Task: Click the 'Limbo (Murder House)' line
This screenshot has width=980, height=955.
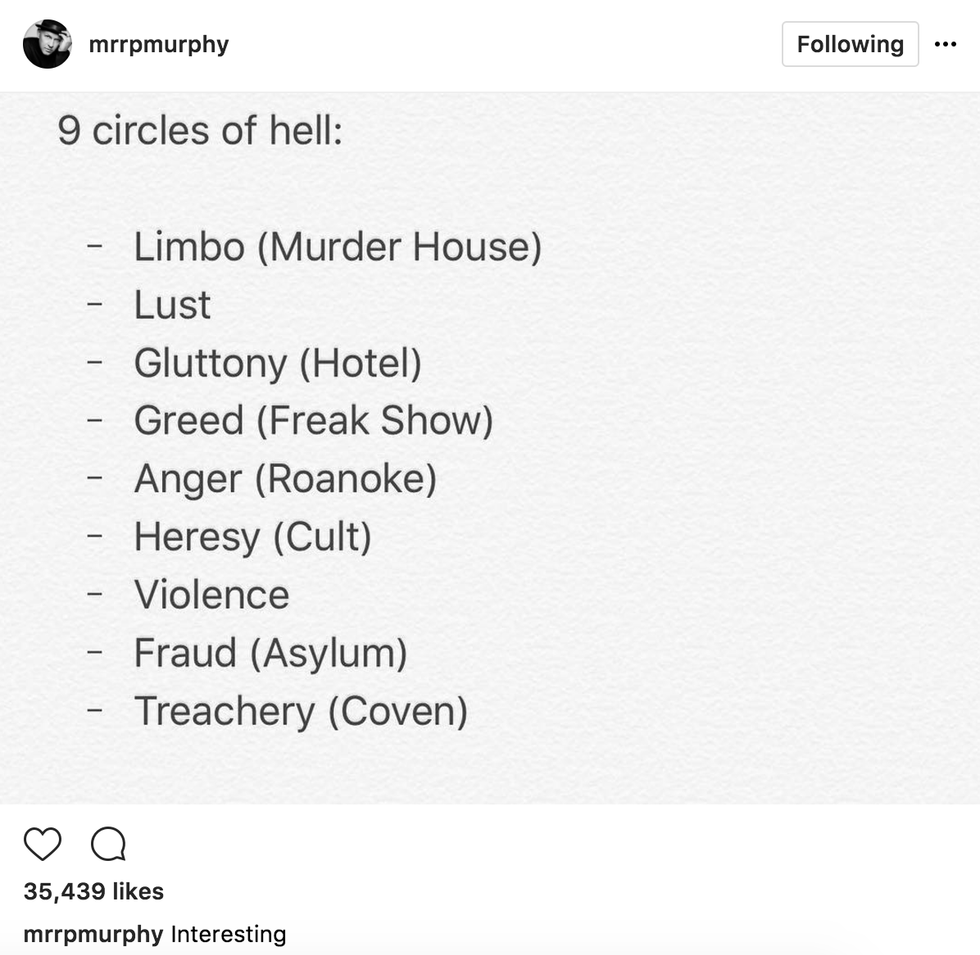Action: pos(337,247)
